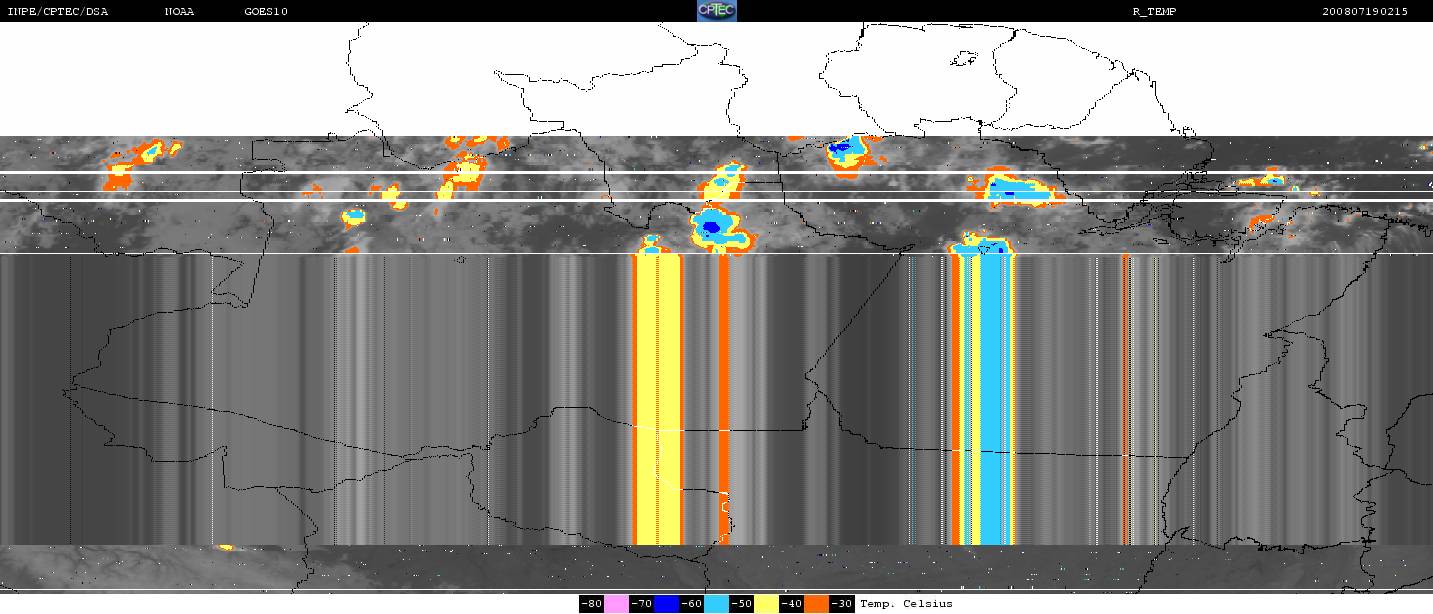This screenshot has height=614, width=1433.
Task: Click the light blue legend swatch
Action: tap(716, 604)
